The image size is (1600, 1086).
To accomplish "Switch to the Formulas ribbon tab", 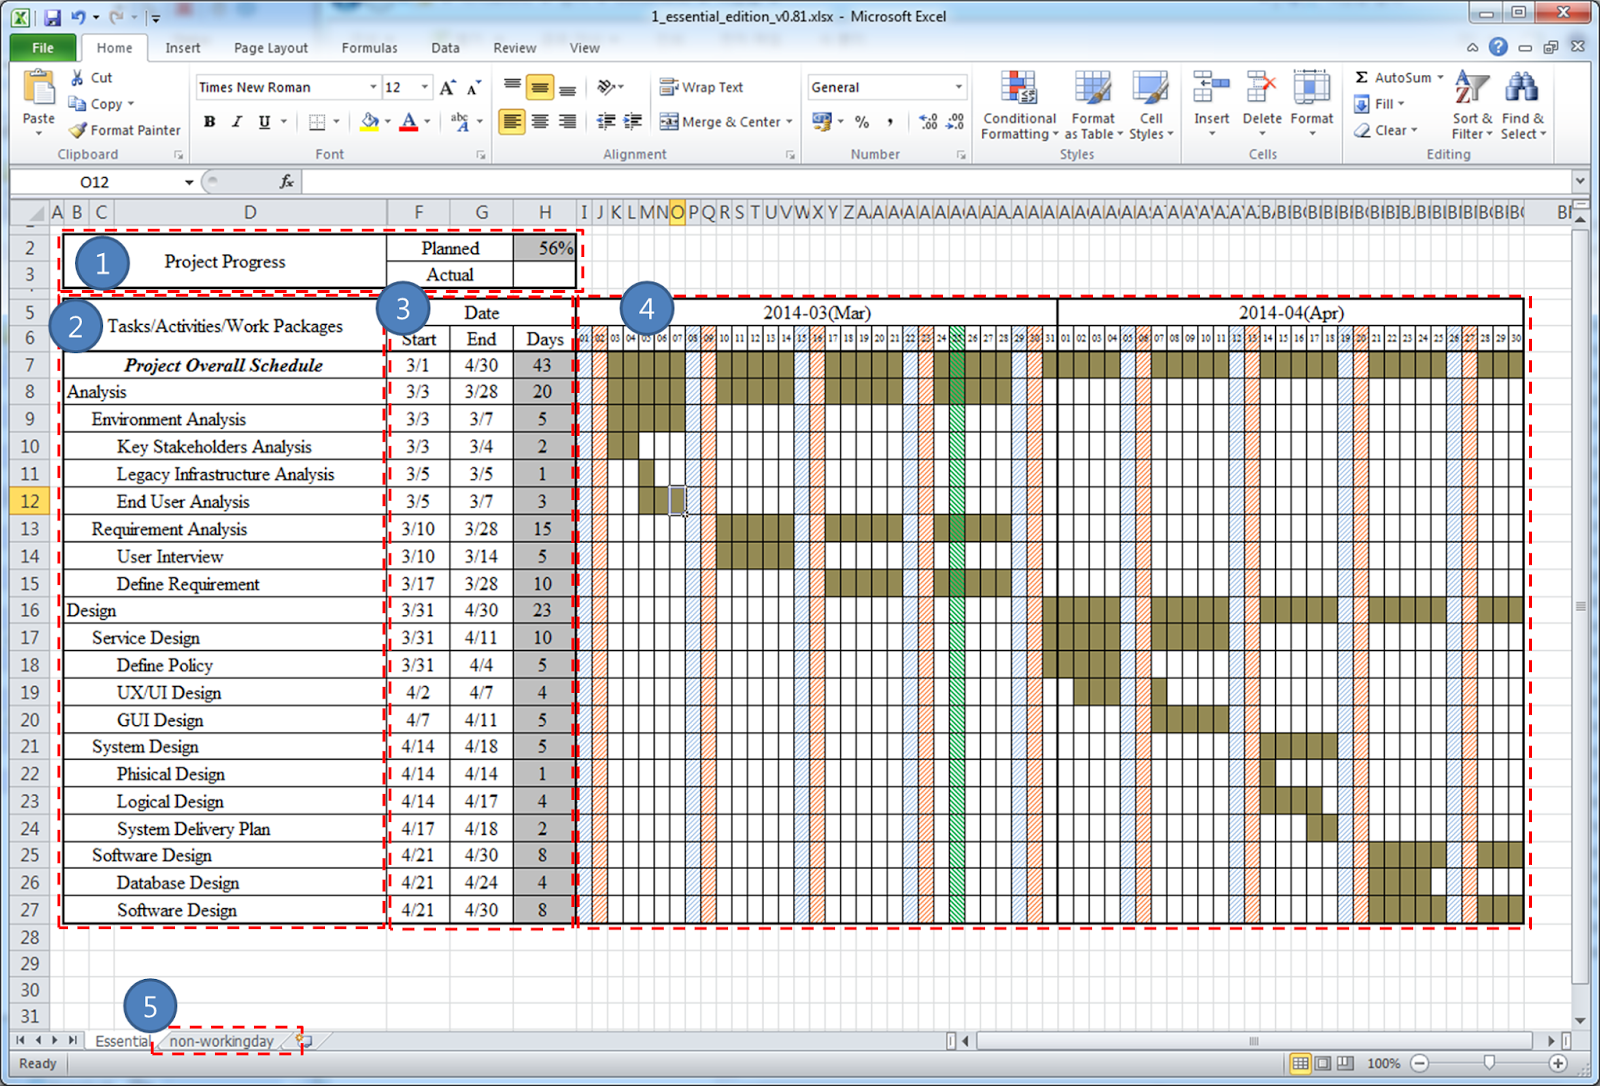I will (369, 47).
